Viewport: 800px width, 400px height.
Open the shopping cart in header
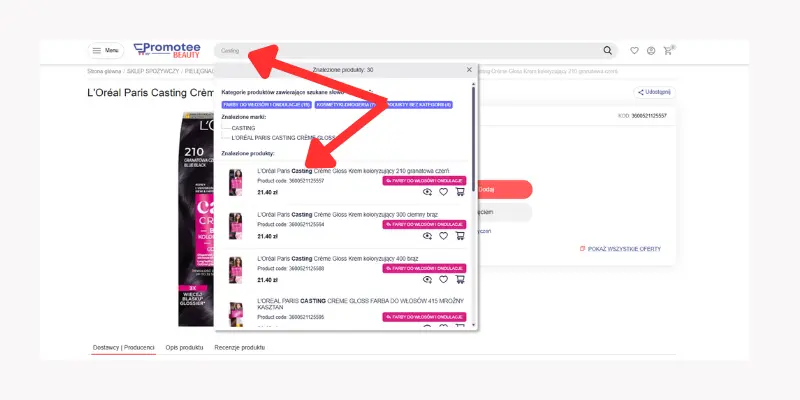668,50
